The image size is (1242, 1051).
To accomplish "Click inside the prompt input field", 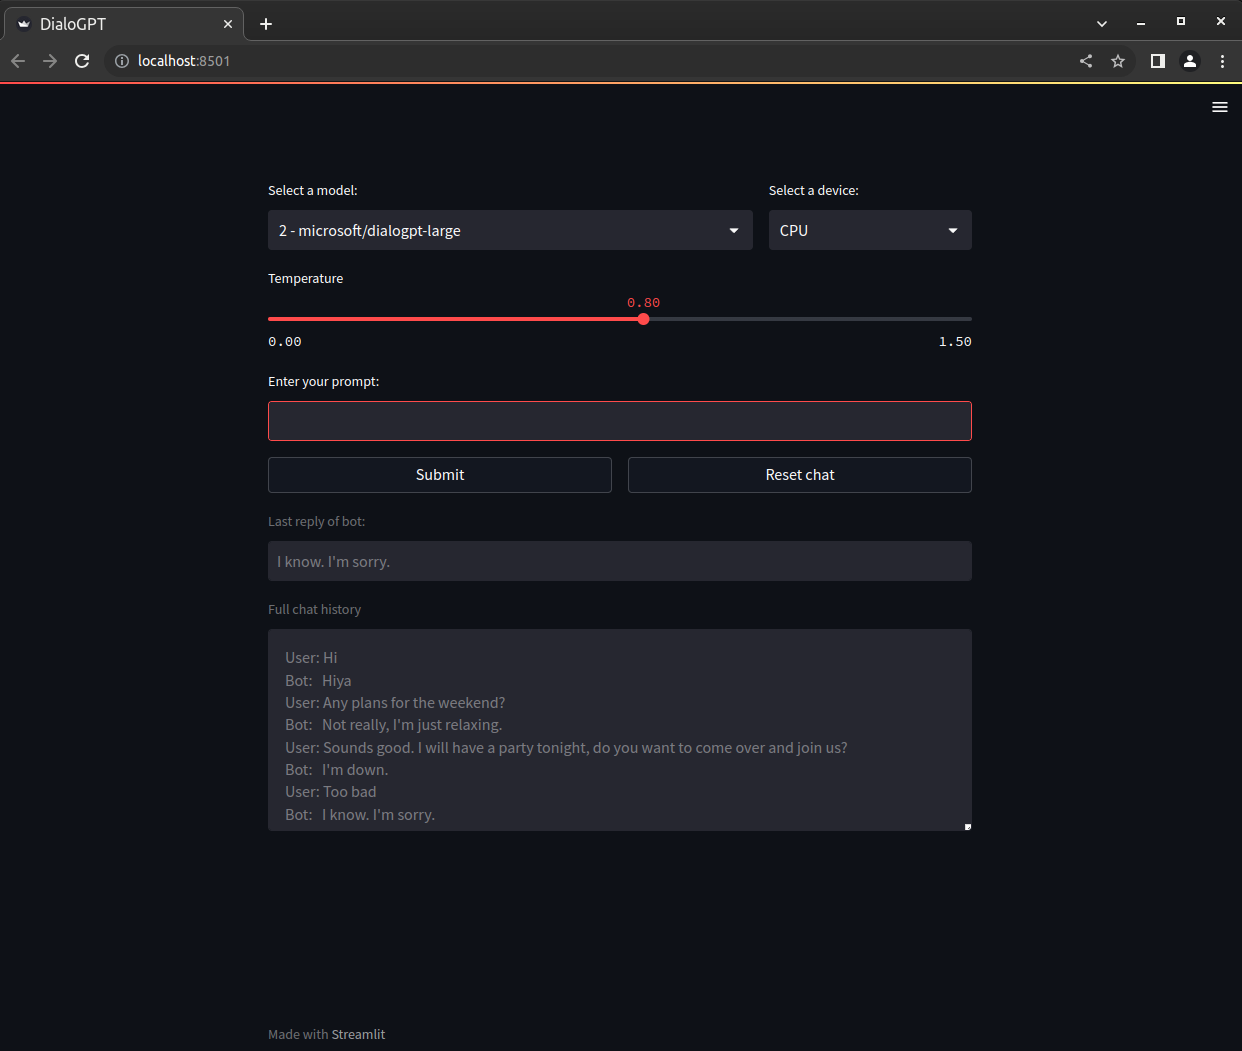I will point(619,420).
